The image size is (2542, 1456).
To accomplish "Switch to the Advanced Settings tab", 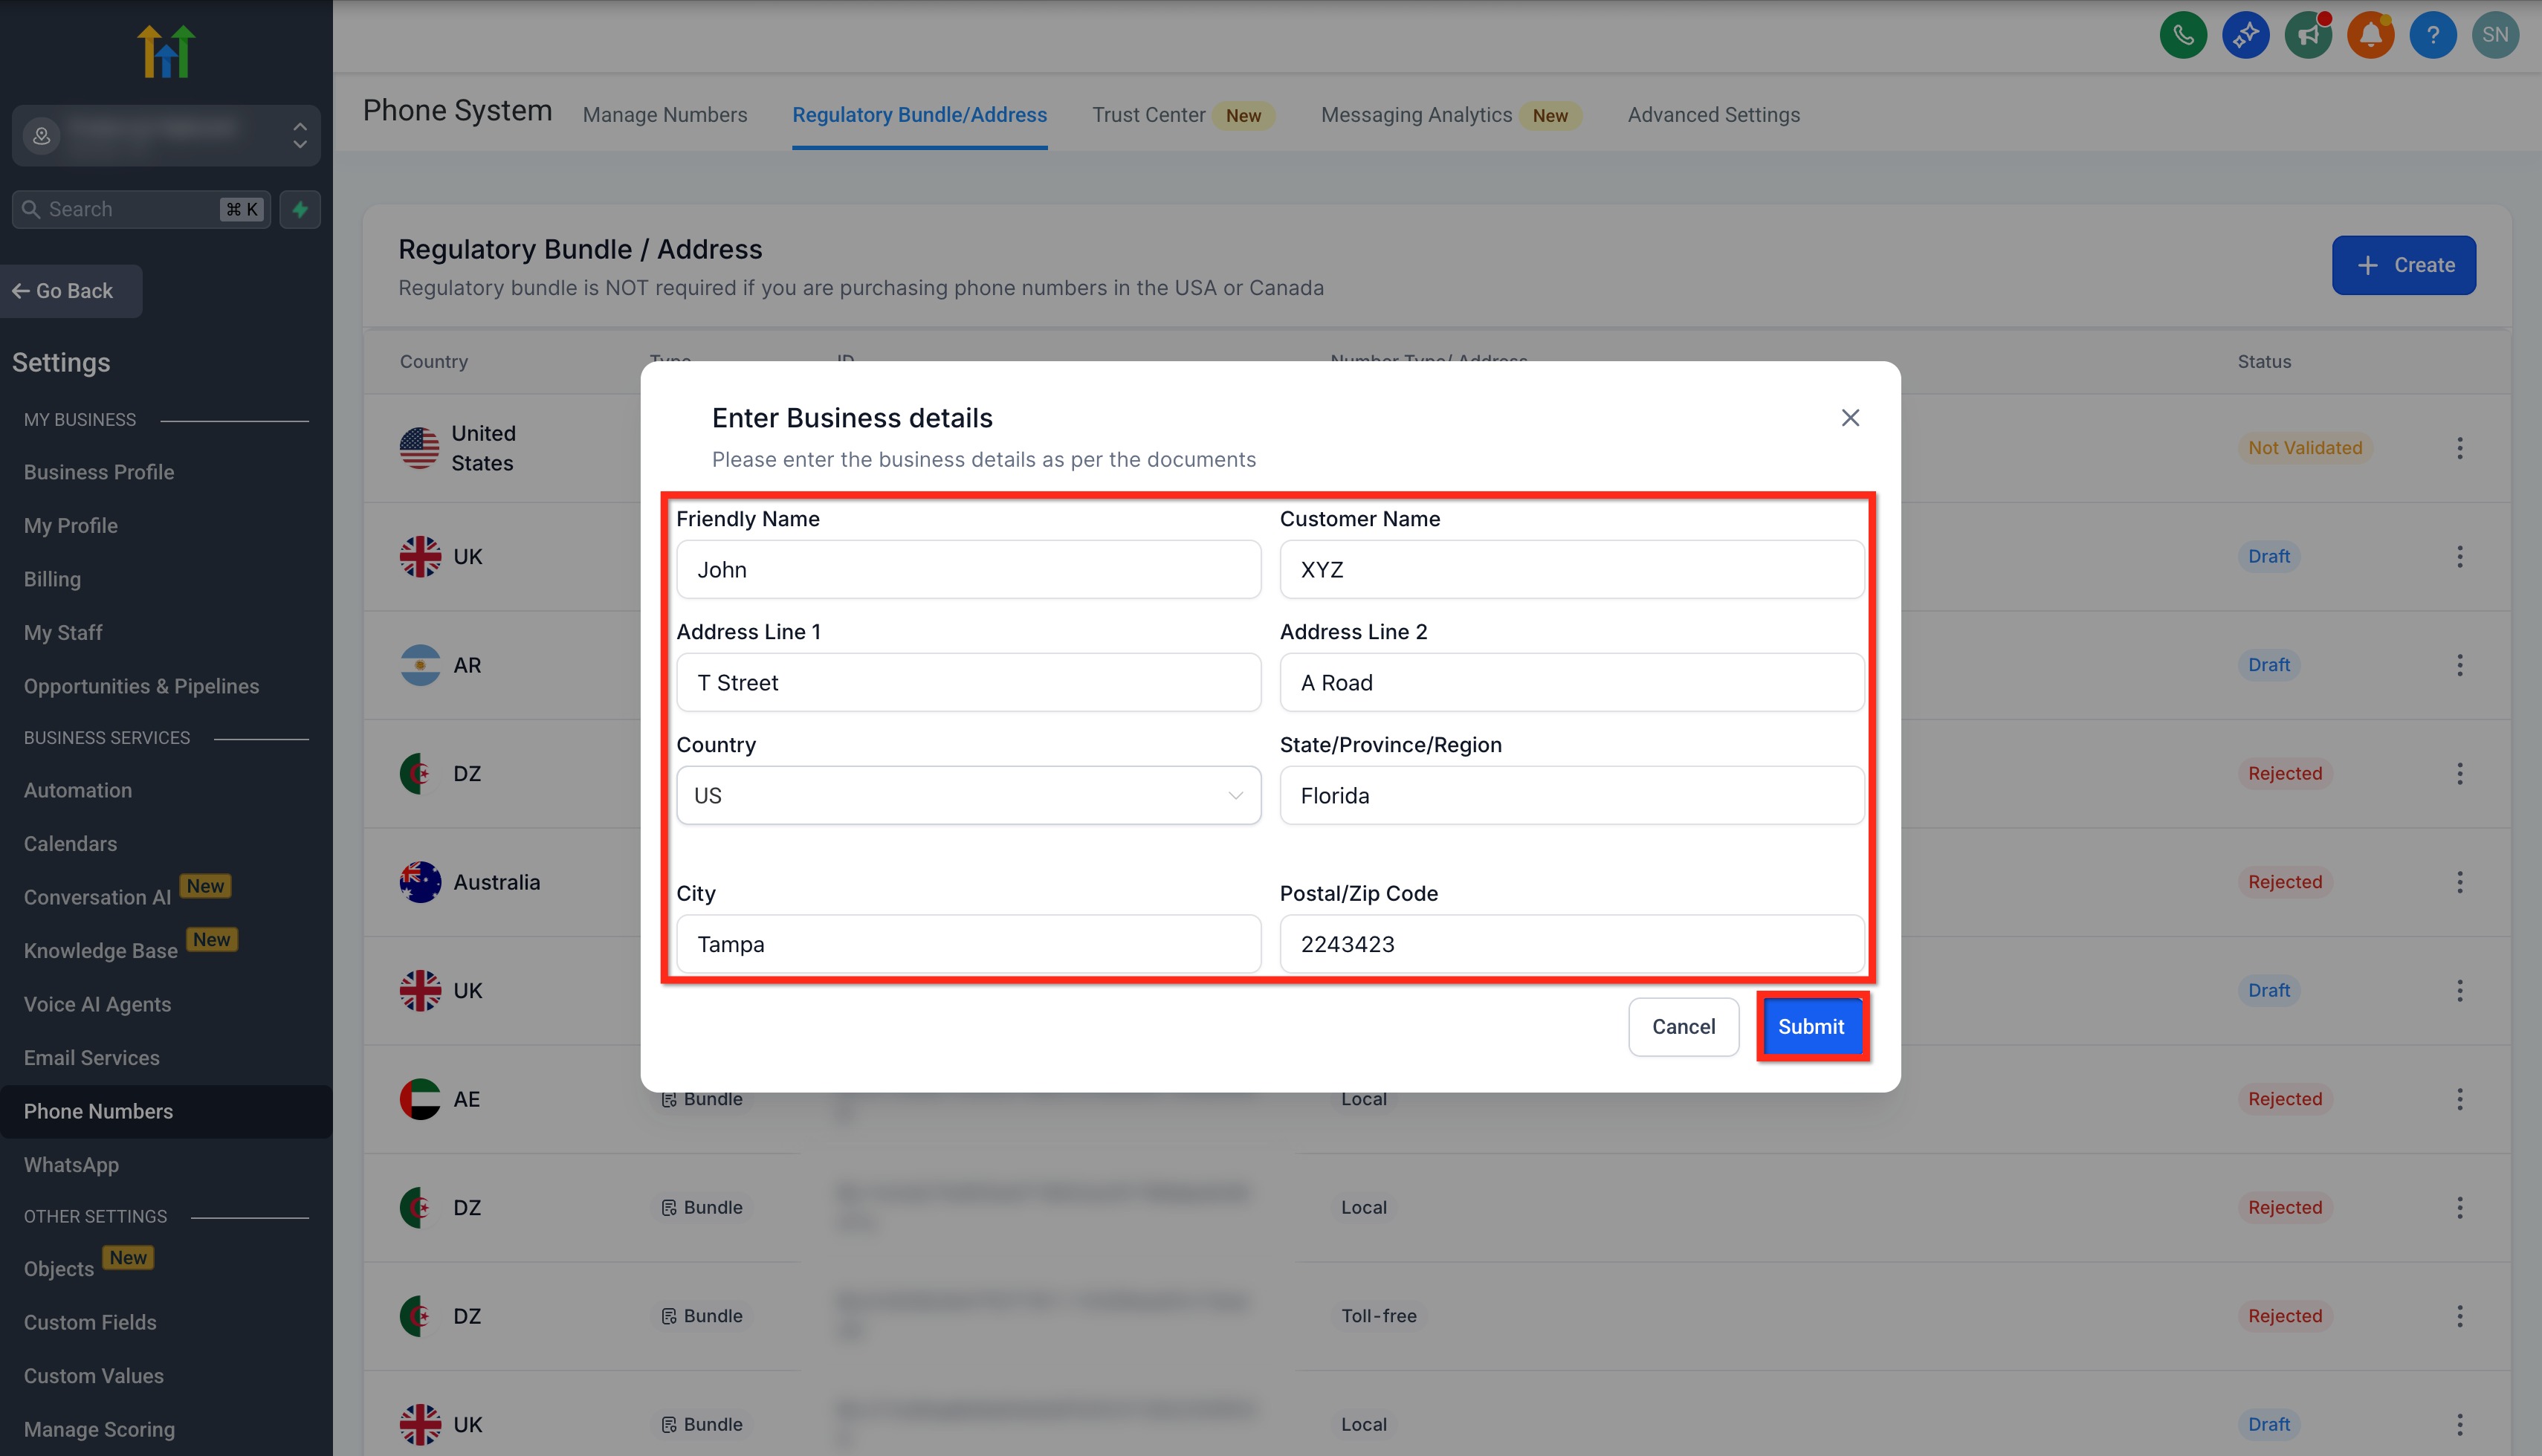I will point(1713,115).
